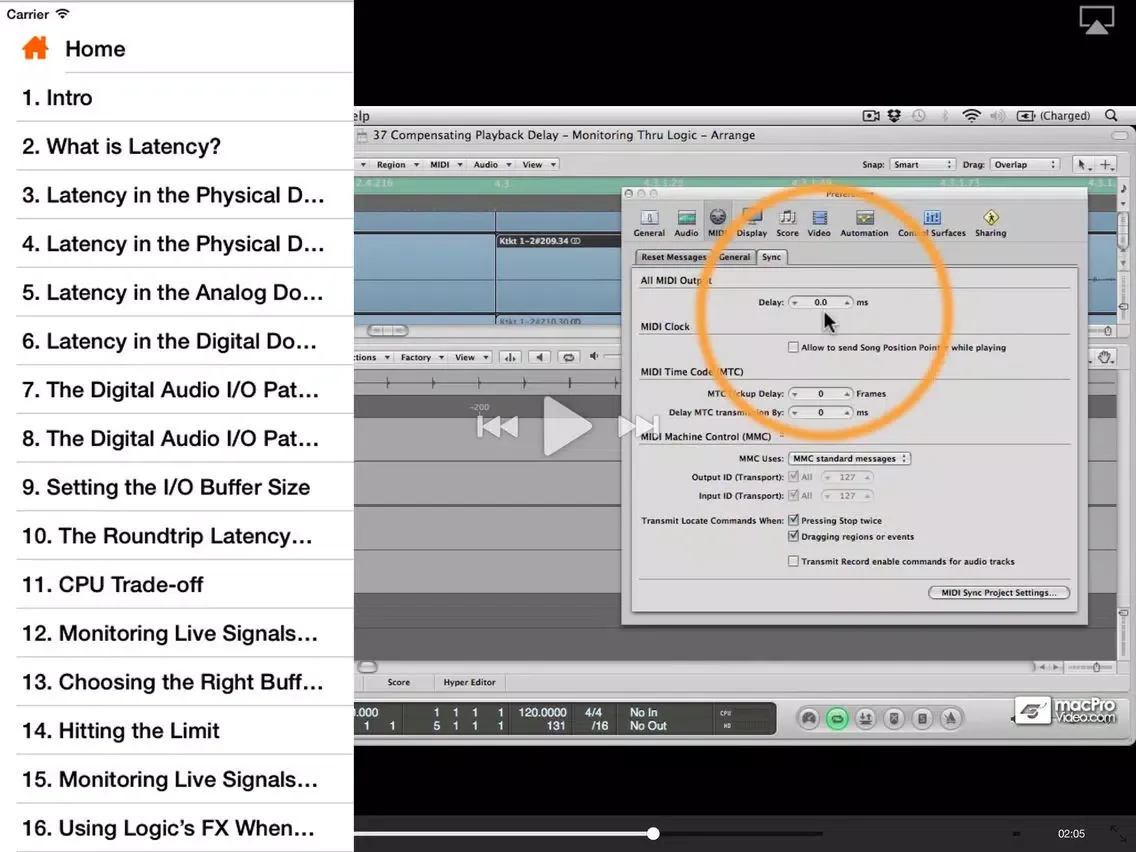Open the Control Surfaces preferences icon
The image size is (1136, 852).
click(x=932, y=223)
